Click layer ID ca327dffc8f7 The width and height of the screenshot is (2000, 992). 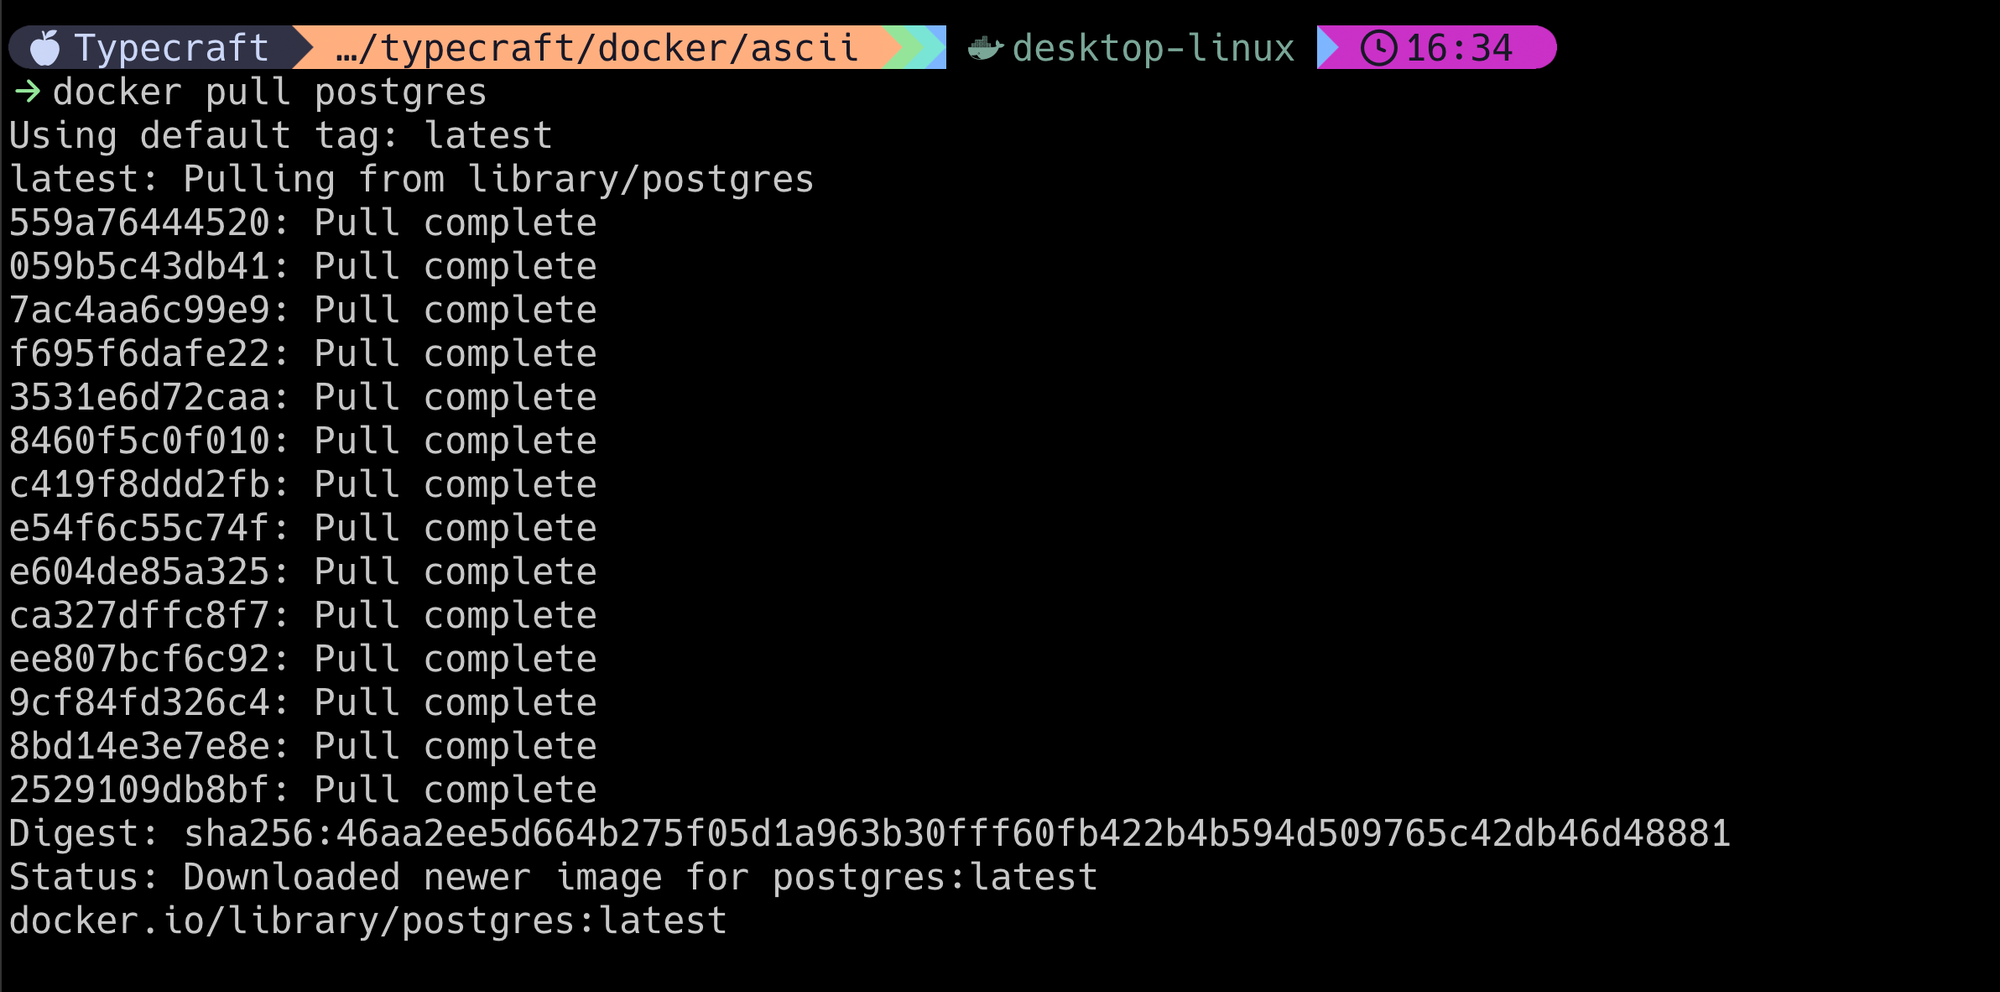coord(140,616)
